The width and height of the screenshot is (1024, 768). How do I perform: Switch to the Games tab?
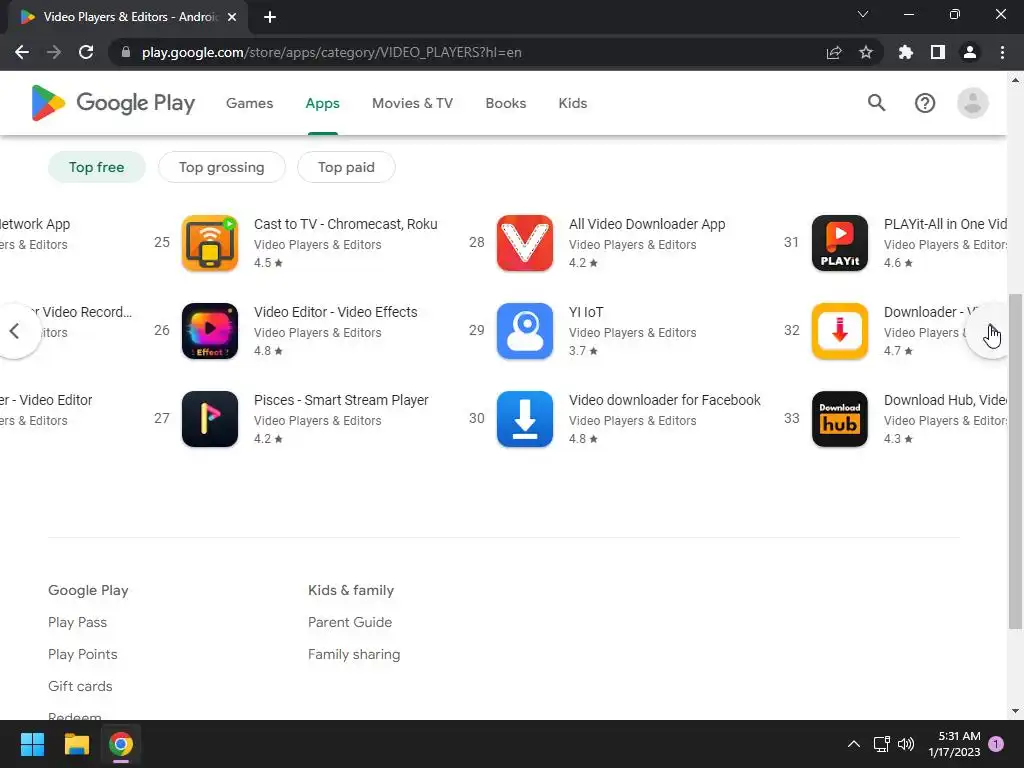249,103
